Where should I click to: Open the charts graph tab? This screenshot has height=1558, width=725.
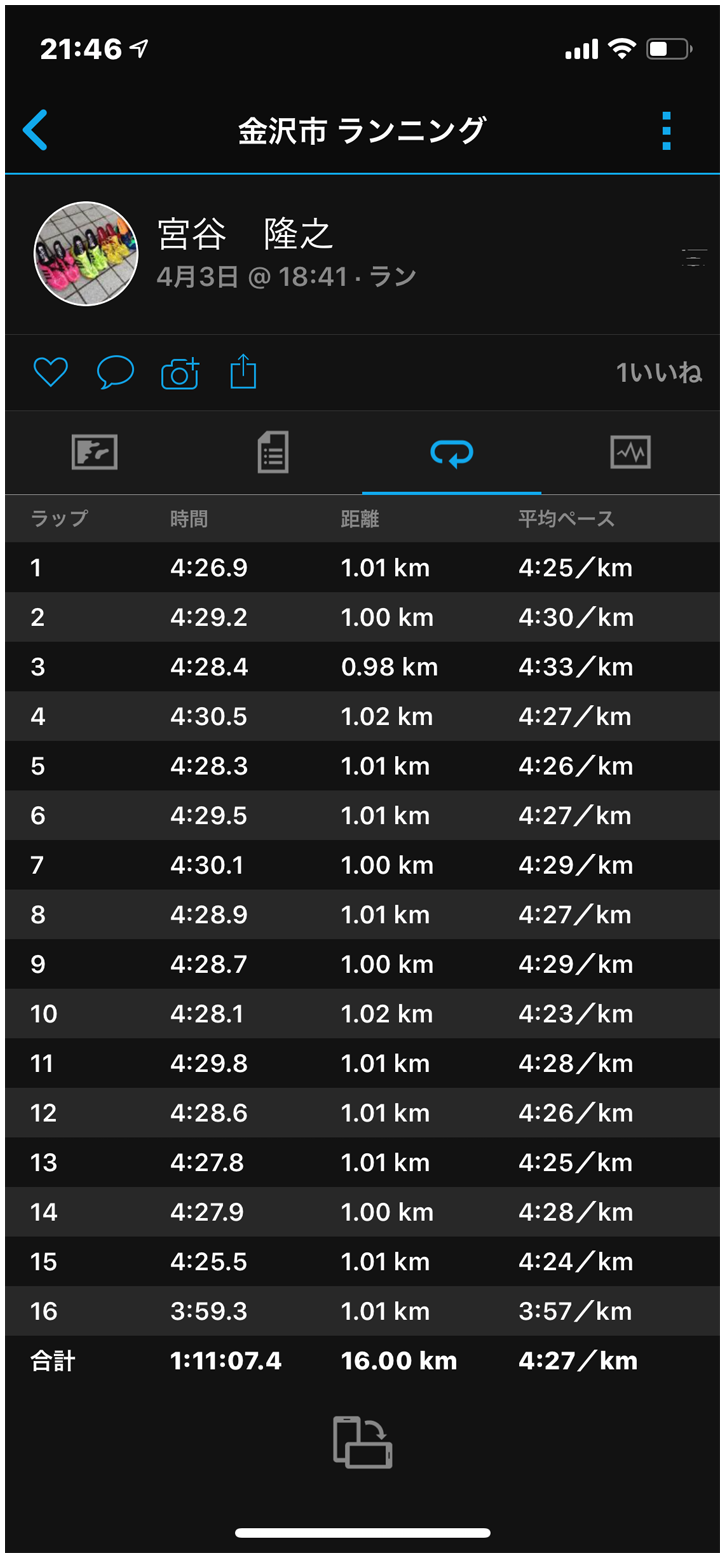630,453
